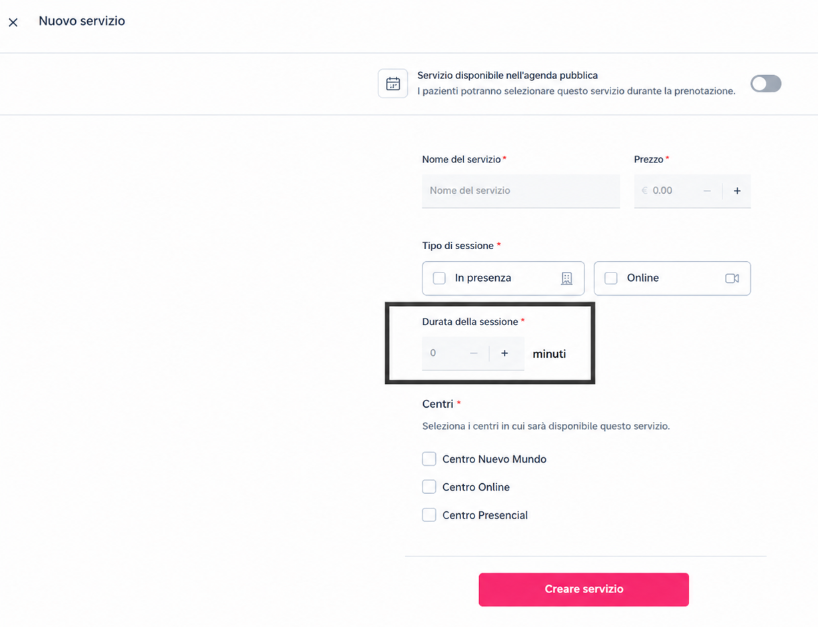The height and width of the screenshot is (627, 818).
Task: Close the Nuovo servizio dialog
Action: [x=13, y=22]
